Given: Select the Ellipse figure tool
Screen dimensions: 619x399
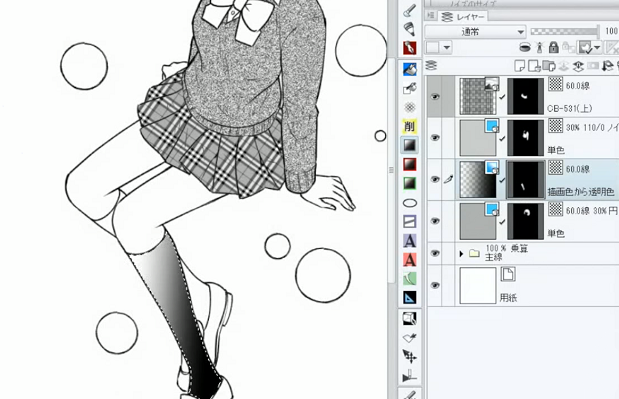Looking at the screenshot, I should coord(410,203).
